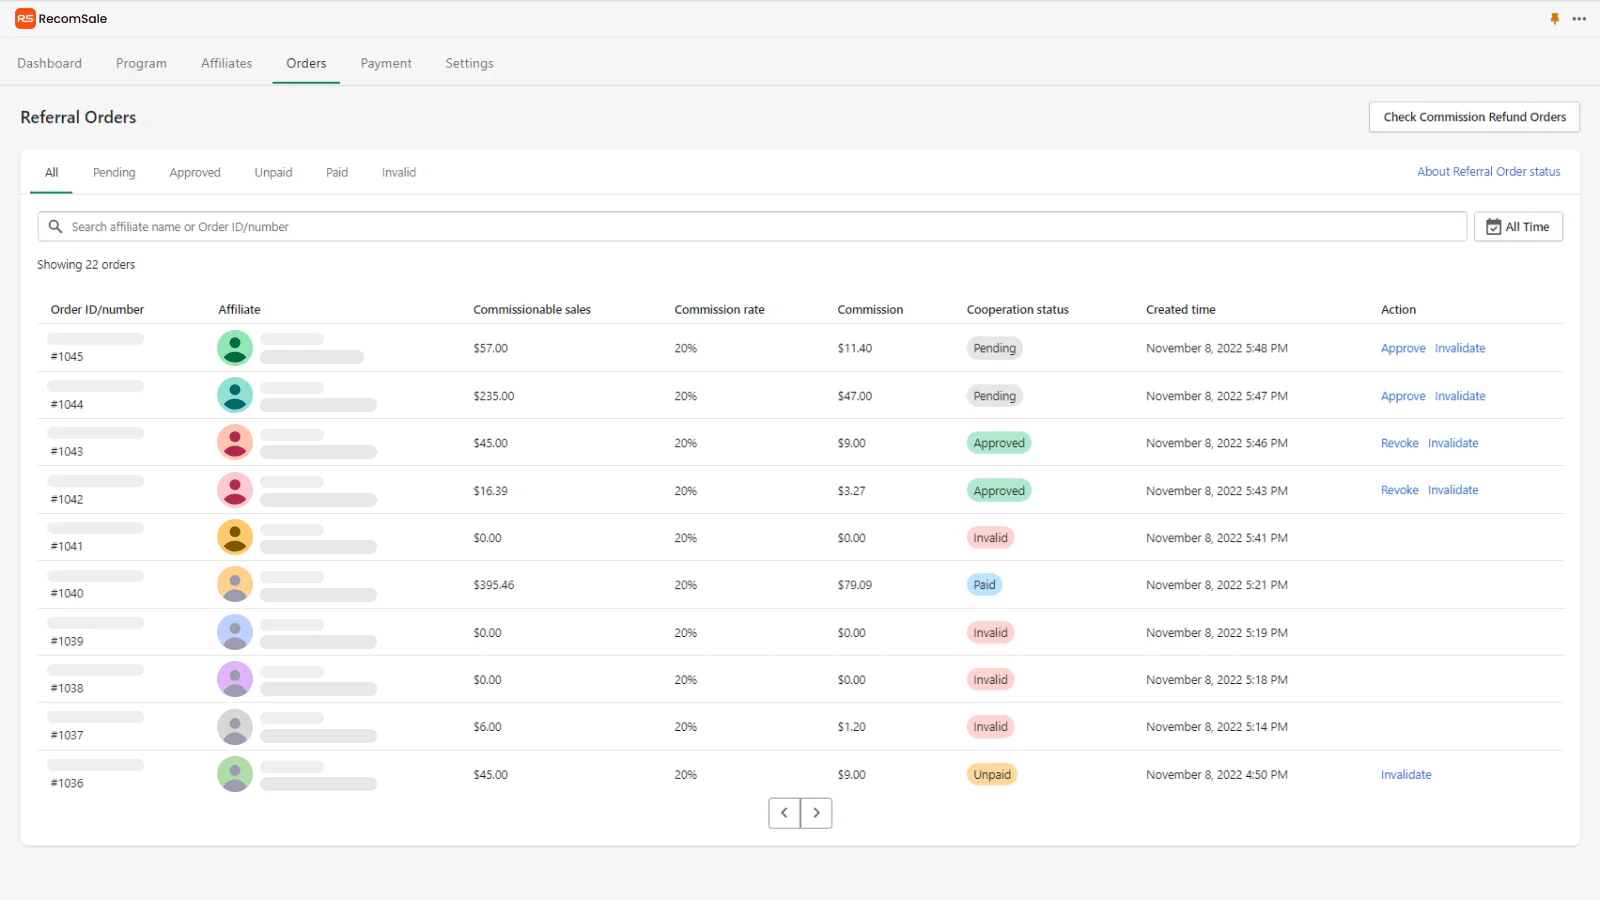Click the Created time column header
The height and width of the screenshot is (900, 1600).
pos(1181,310)
